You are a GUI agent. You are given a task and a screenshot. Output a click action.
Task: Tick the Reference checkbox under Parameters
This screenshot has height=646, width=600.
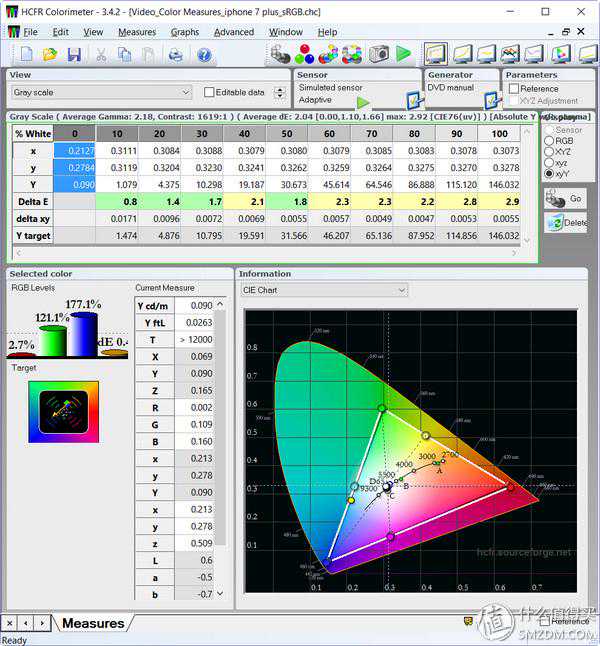(x=513, y=89)
